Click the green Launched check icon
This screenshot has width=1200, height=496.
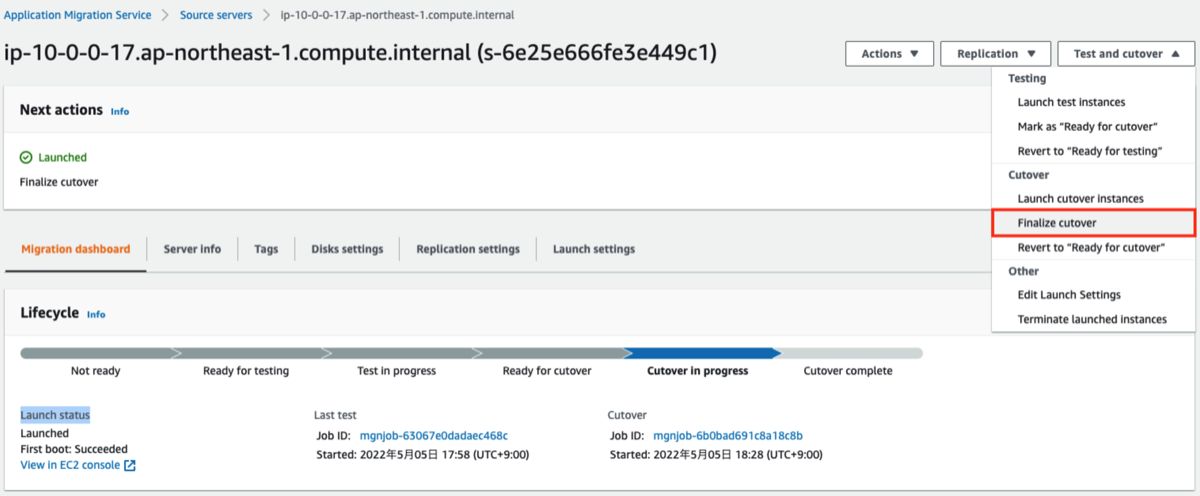coord(26,157)
